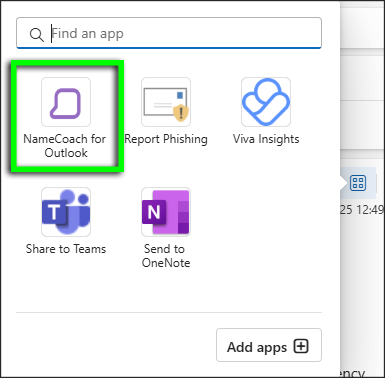385x378 pixels.
Task: Click the Add apps button
Action: tap(269, 345)
